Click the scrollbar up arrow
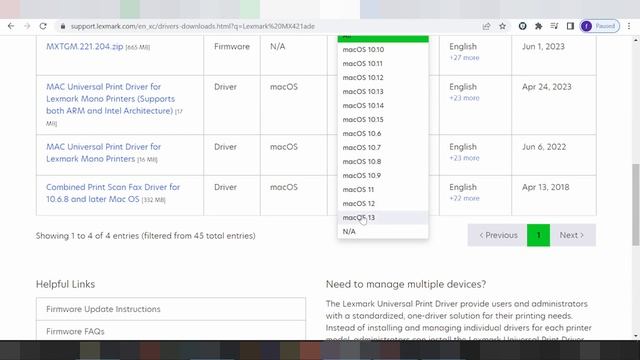 tap(636, 40)
